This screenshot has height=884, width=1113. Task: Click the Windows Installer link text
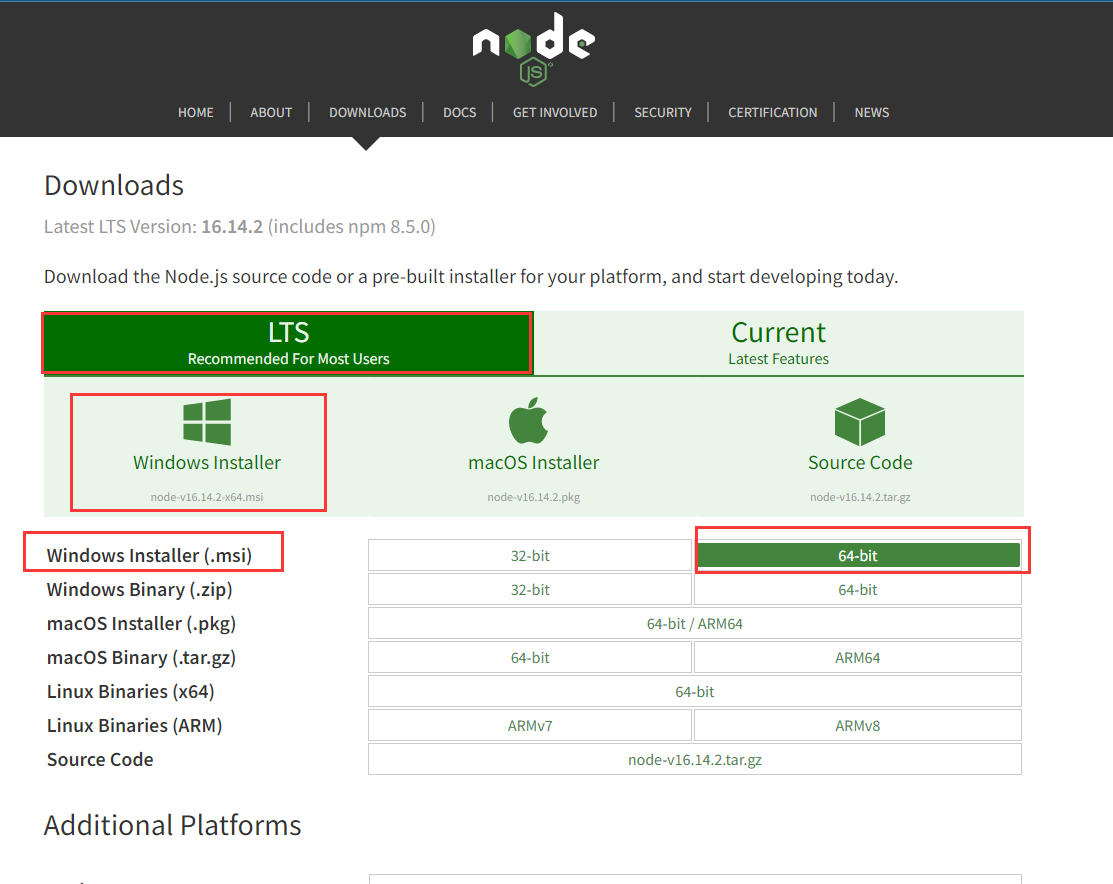click(x=207, y=462)
